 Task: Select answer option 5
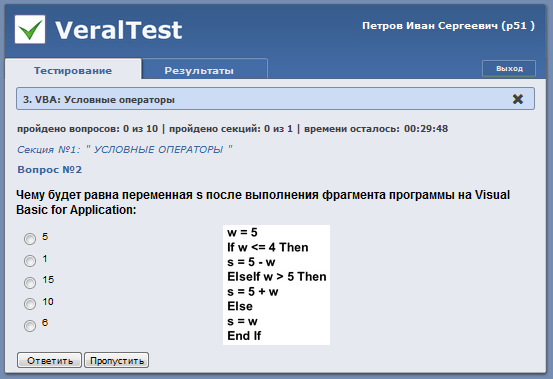click(30, 239)
